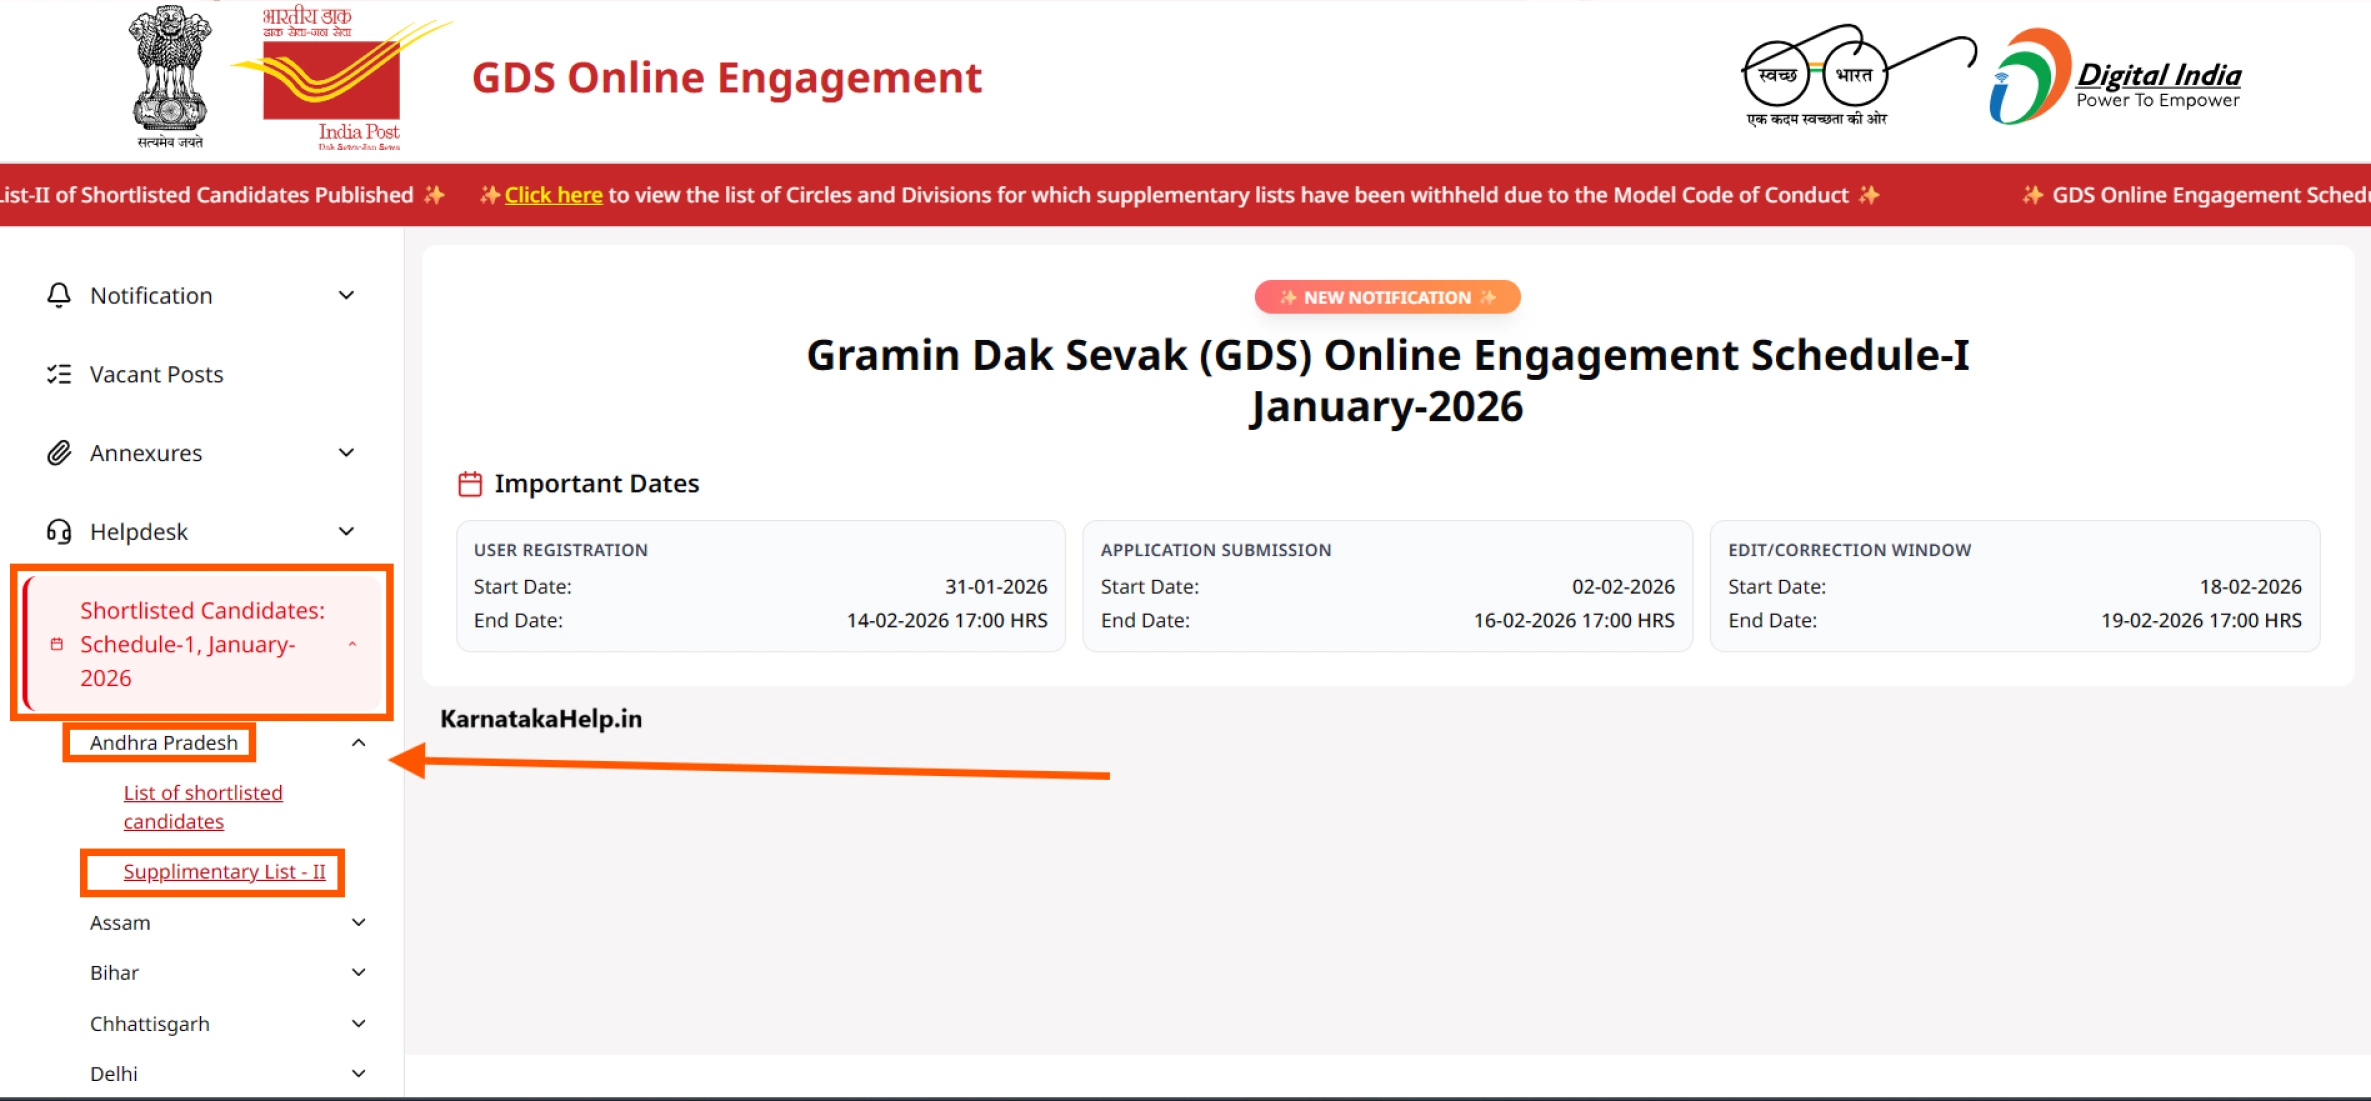Expand the Assam state list
This screenshot has width=2371, height=1101.
tap(358, 922)
